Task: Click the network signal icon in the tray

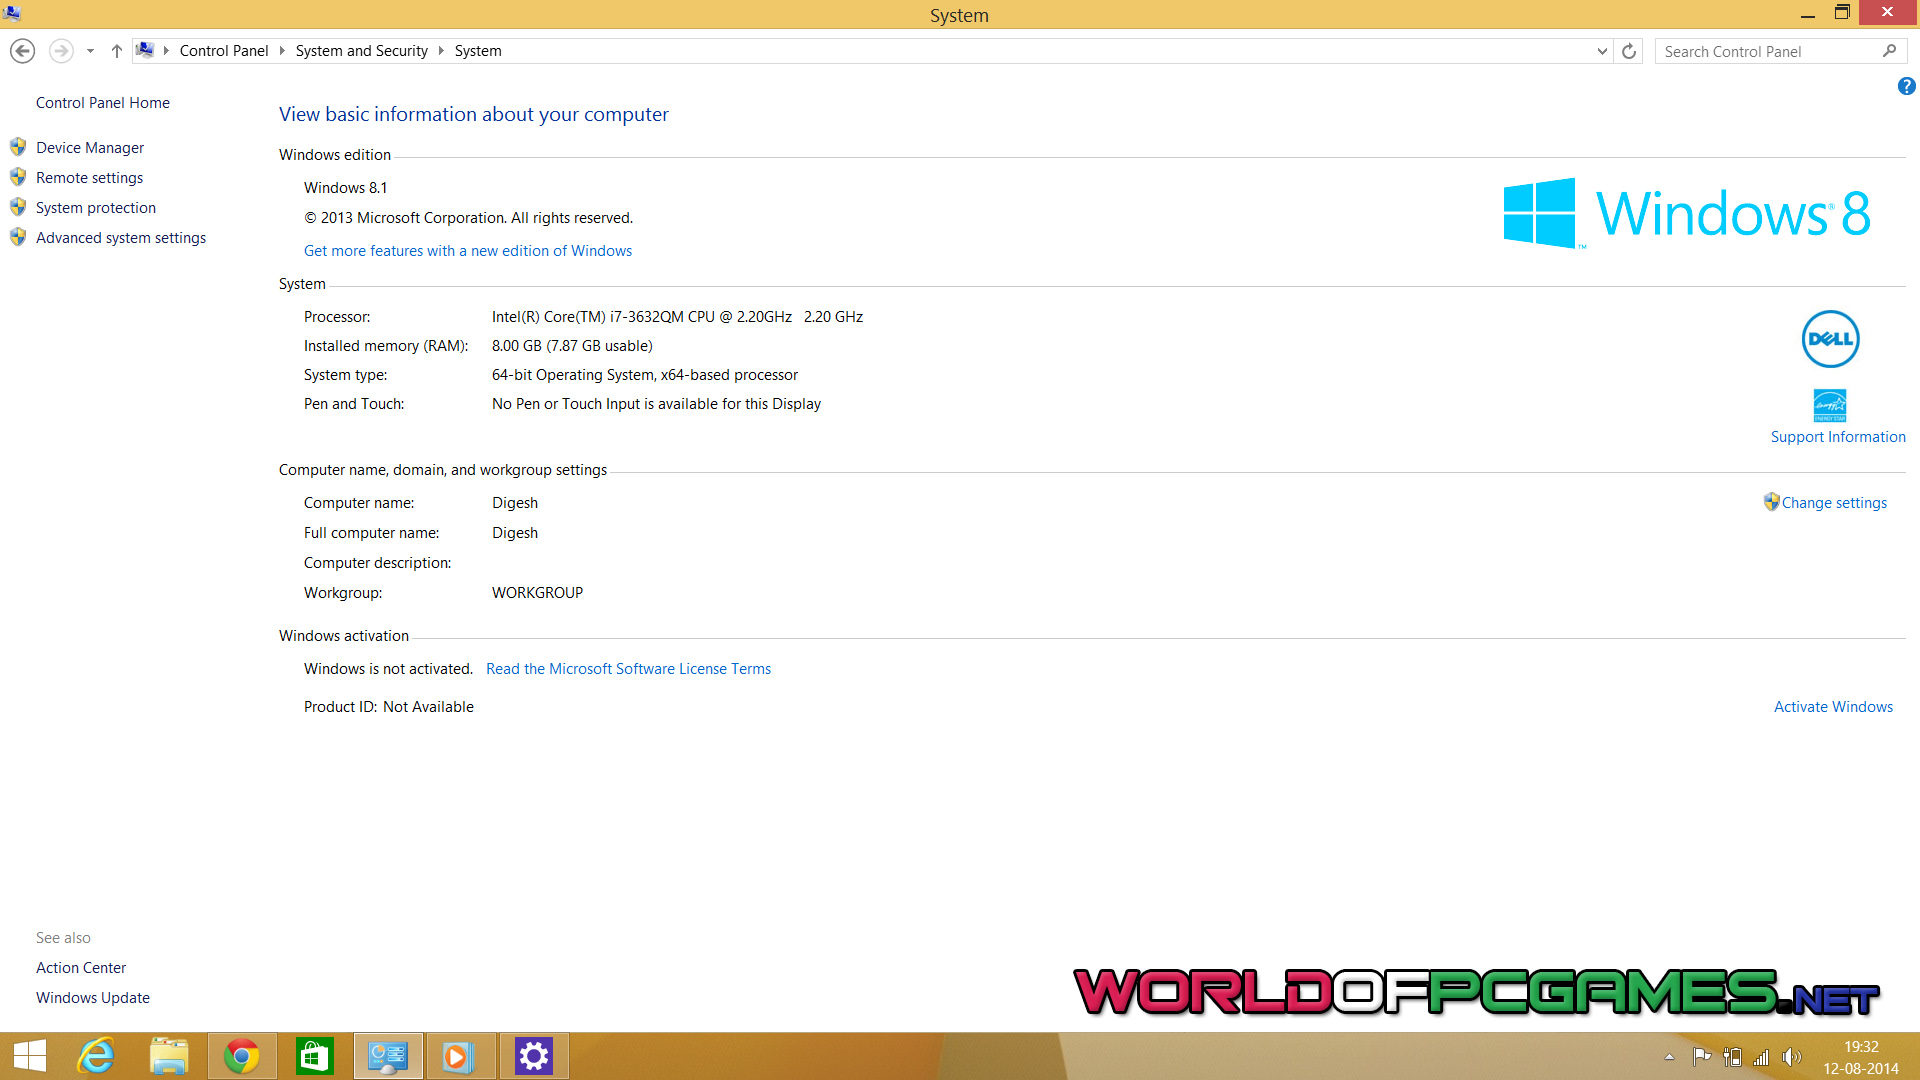Action: 1761,1057
